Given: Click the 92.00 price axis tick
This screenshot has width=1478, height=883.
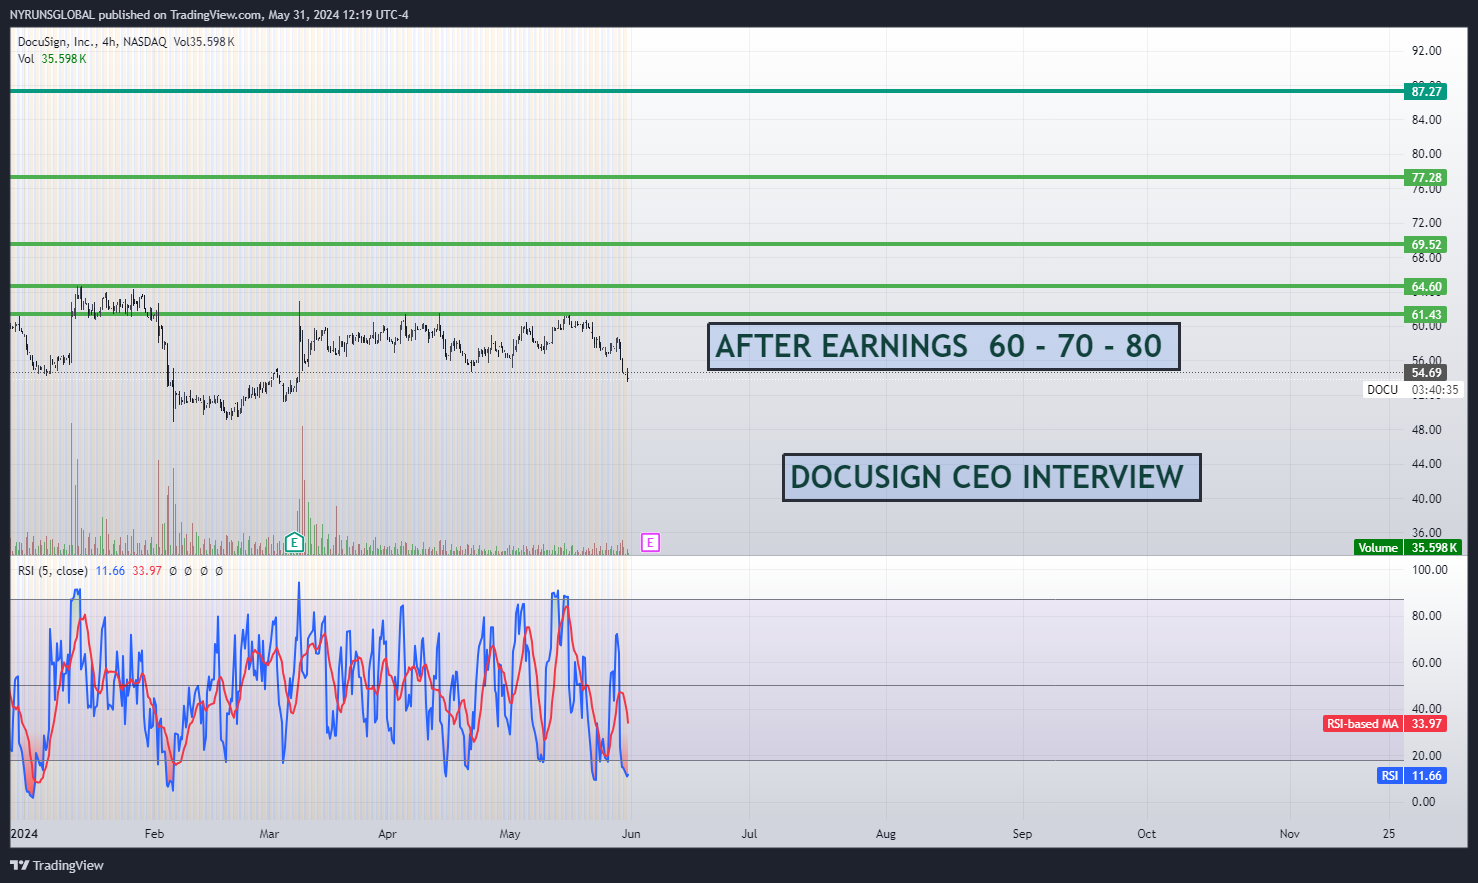Looking at the screenshot, I should coord(1426,51).
